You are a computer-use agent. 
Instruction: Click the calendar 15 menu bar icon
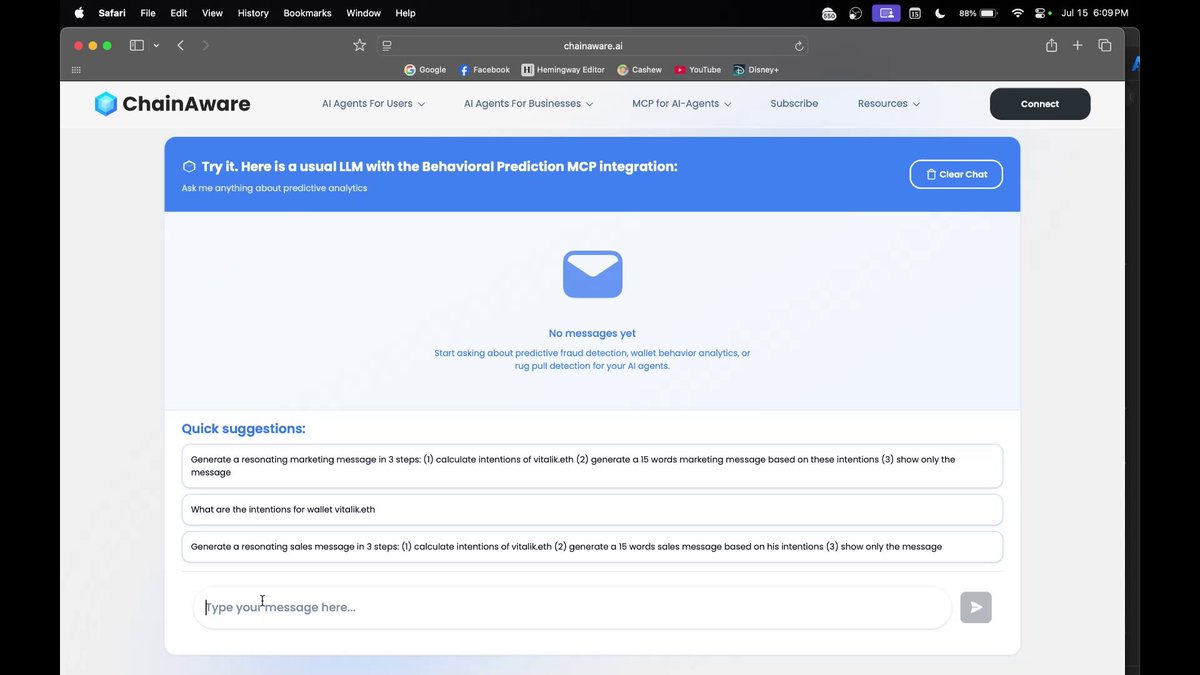click(x=915, y=13)
